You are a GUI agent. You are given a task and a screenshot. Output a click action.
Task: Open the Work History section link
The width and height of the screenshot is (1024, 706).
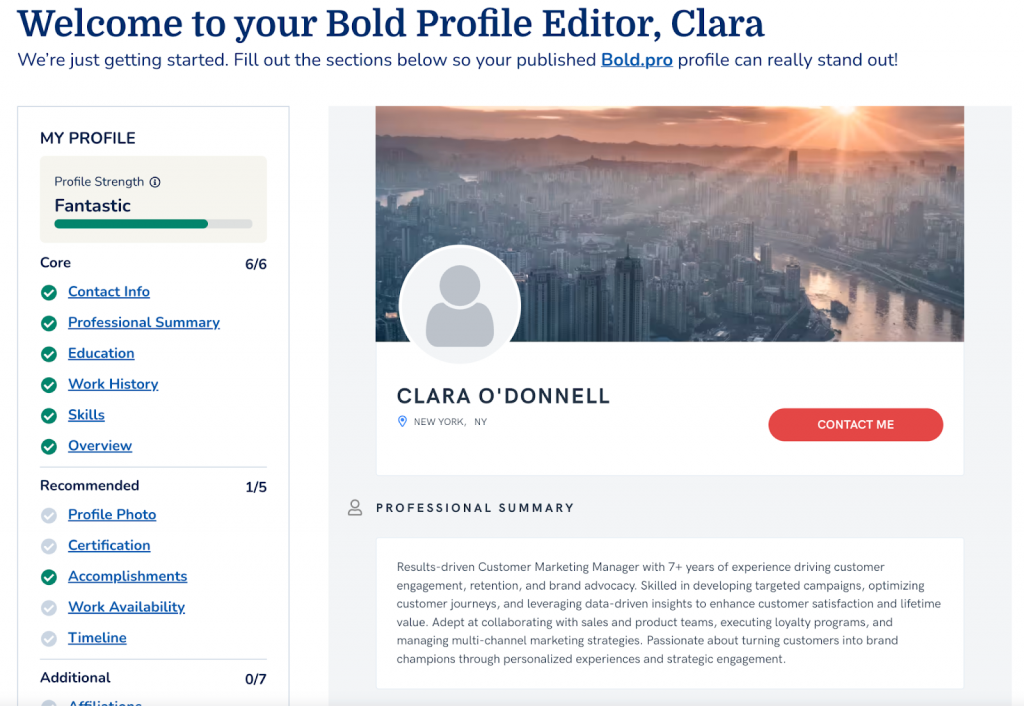113,384
